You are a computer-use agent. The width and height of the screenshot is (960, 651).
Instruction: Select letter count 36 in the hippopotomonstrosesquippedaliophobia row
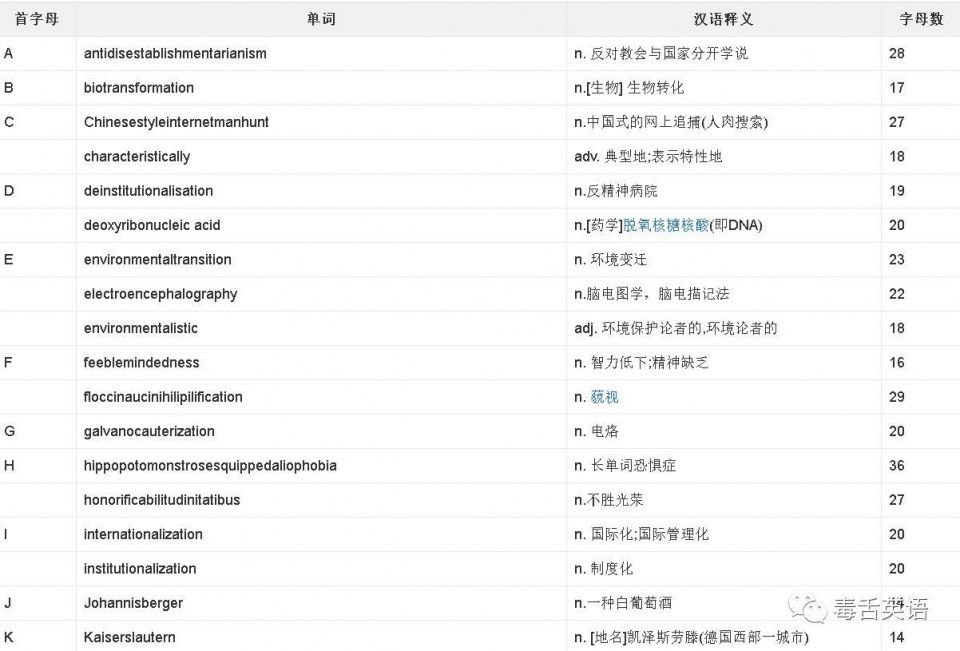[x=897, y=465]
